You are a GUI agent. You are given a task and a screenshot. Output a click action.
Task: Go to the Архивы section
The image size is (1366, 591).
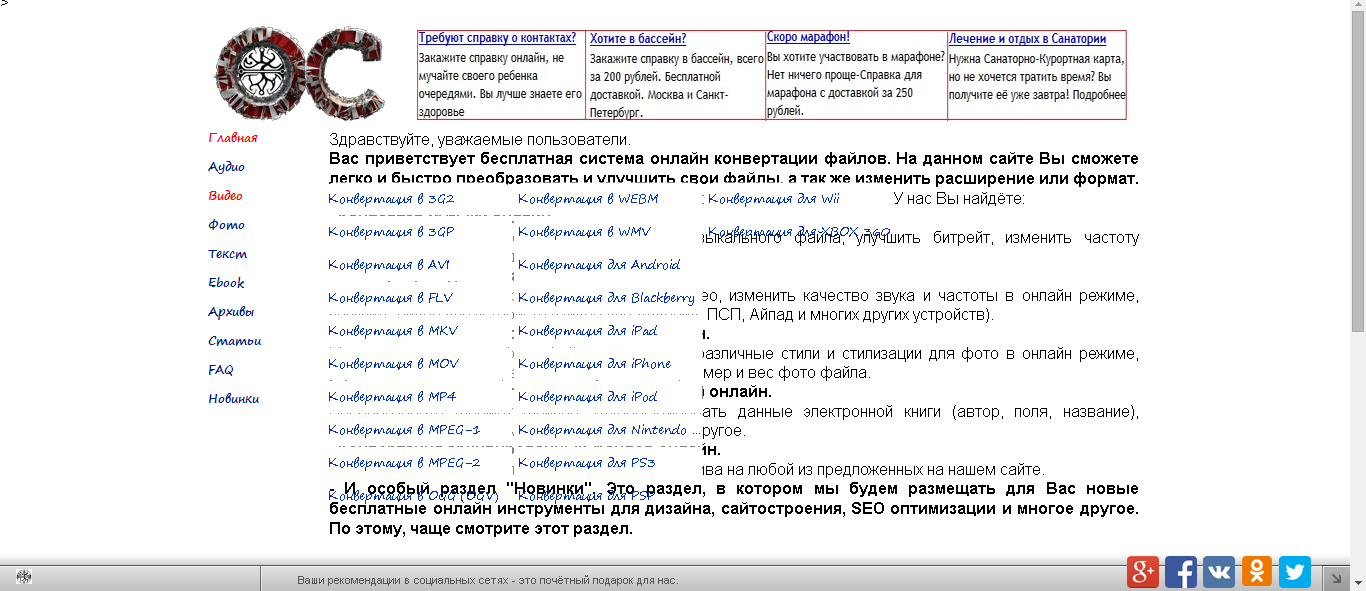click(231, 312)
